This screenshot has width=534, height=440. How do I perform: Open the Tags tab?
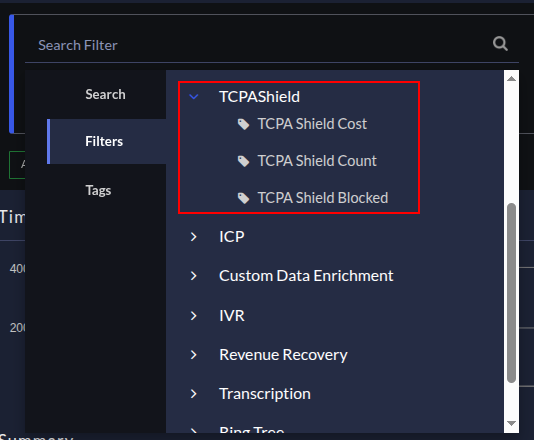point(98,190)
